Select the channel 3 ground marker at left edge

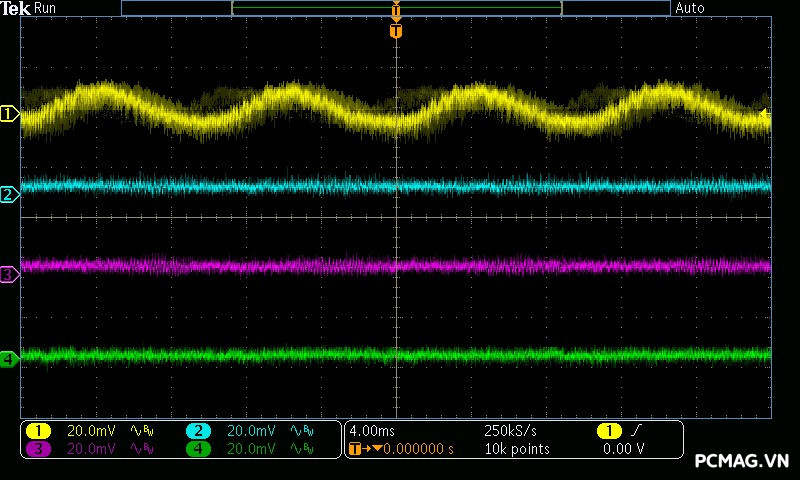pyautogui.click(x=9, y=274)
